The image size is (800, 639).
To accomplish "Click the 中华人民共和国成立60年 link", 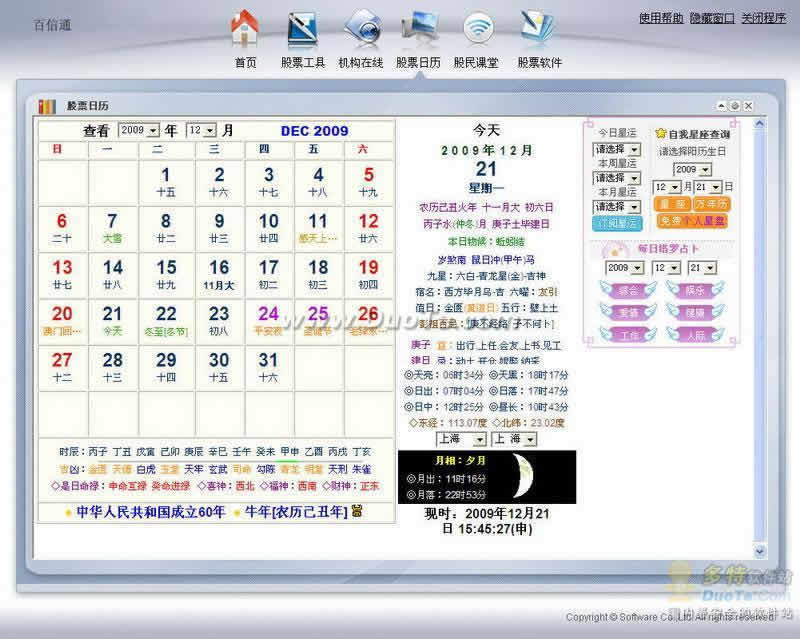I will [151, 511].
